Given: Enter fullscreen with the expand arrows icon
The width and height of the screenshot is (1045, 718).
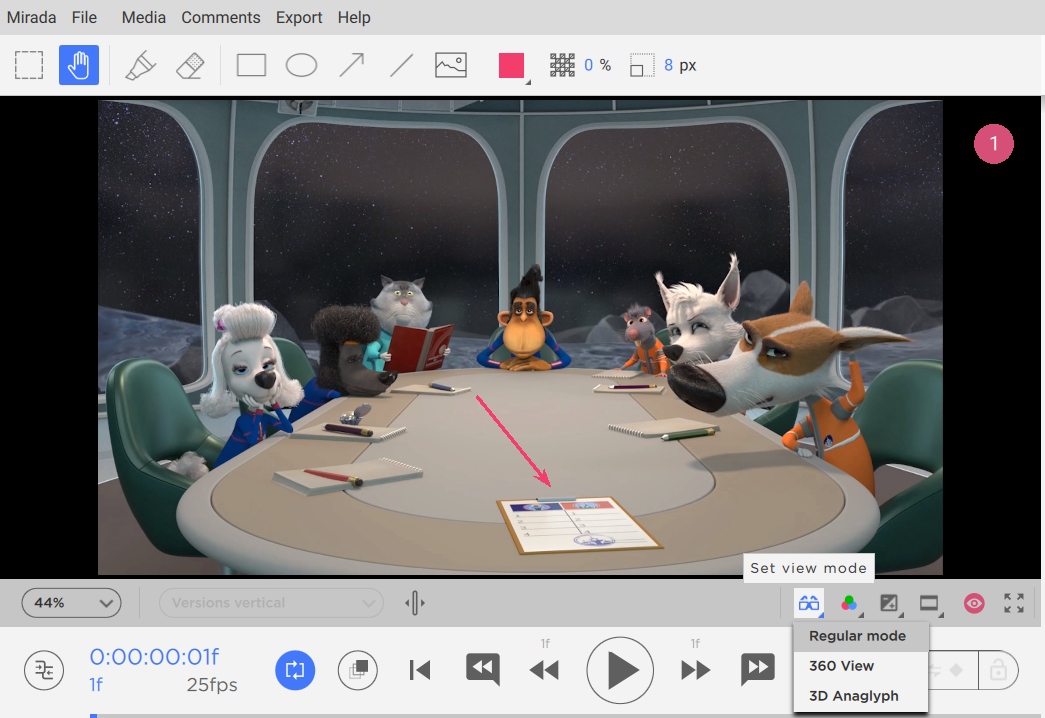Looking at the screenshot, I should pyautogui.click(x=1014, y=603).
